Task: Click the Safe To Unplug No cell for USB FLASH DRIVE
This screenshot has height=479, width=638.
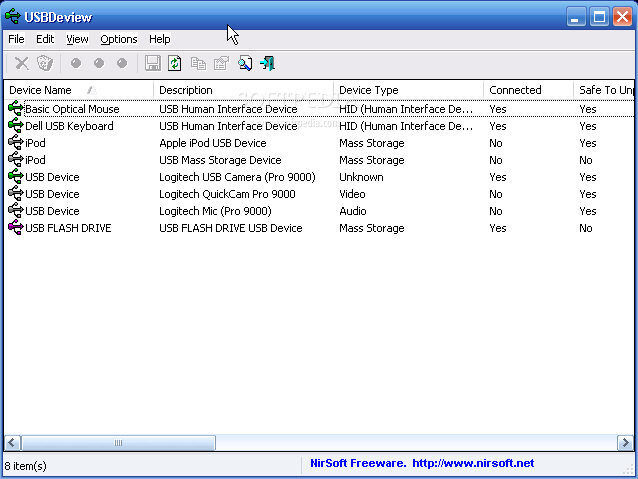Action: (x=586, y=228)
